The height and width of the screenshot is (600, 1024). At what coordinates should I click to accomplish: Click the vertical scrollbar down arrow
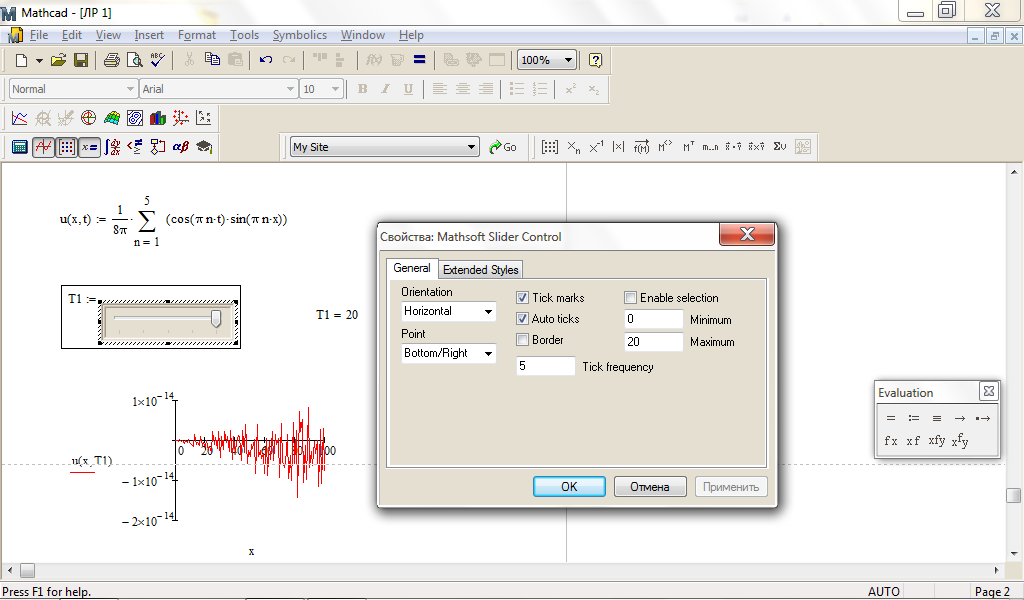tap(1014, 554)
